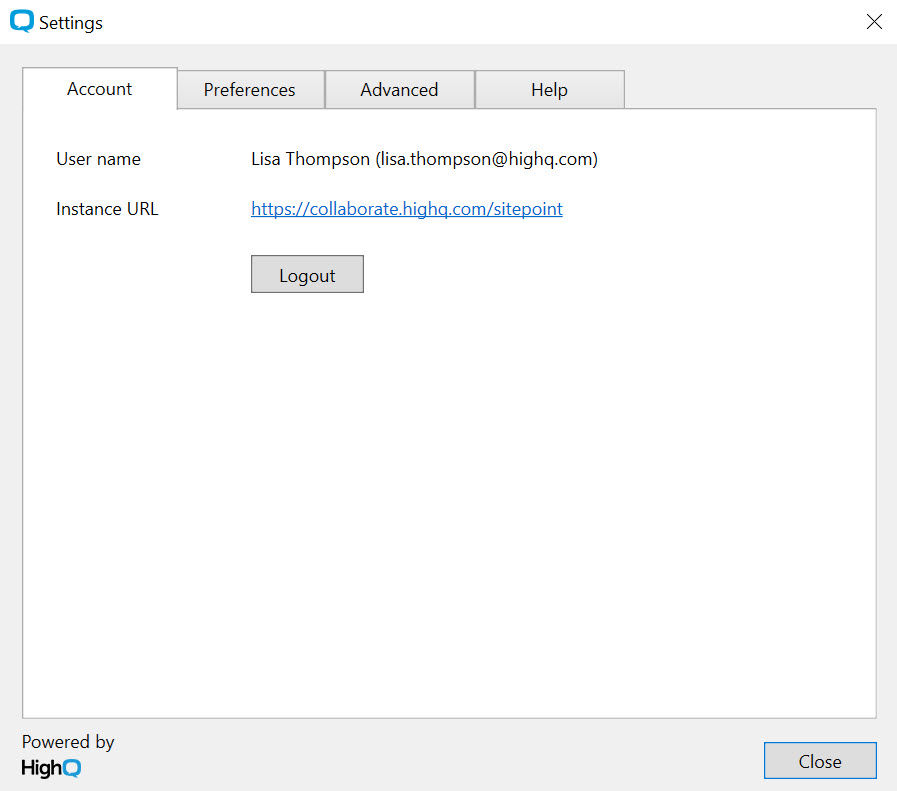Click the Lisa Thompson name text
This screenshot has width=897, height=791.
[x=310, y=159]
